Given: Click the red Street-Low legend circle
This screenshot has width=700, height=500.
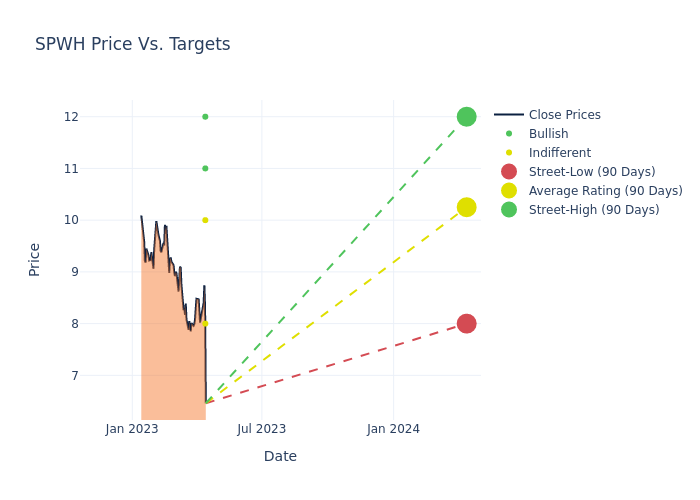Looking at the screenshot, I should [509, 172].
